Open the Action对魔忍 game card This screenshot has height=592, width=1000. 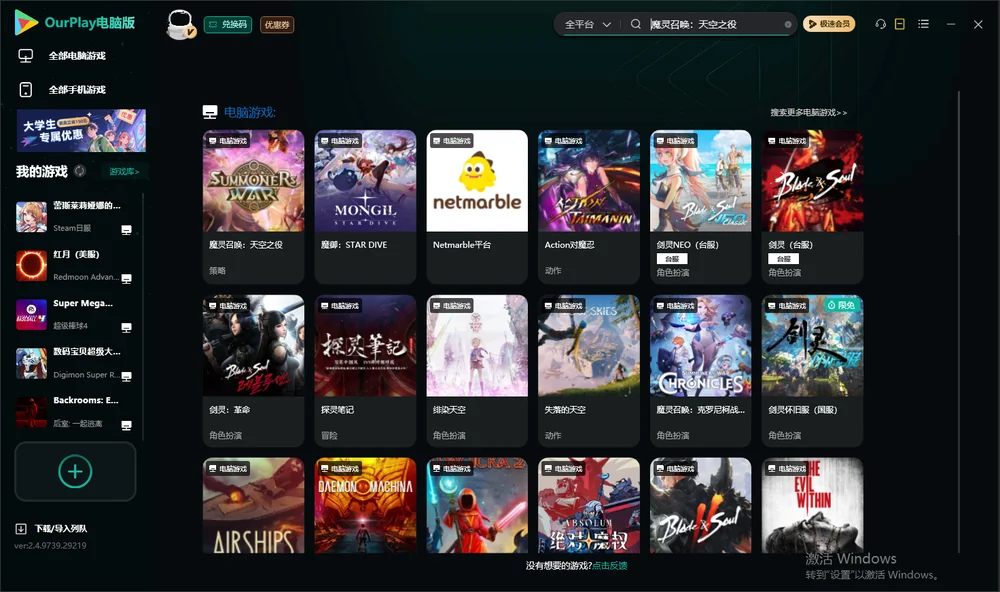click(x=589, y=207)
